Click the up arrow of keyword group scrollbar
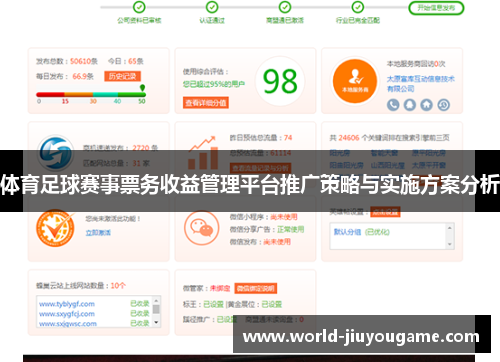 [x=449, y=228]
